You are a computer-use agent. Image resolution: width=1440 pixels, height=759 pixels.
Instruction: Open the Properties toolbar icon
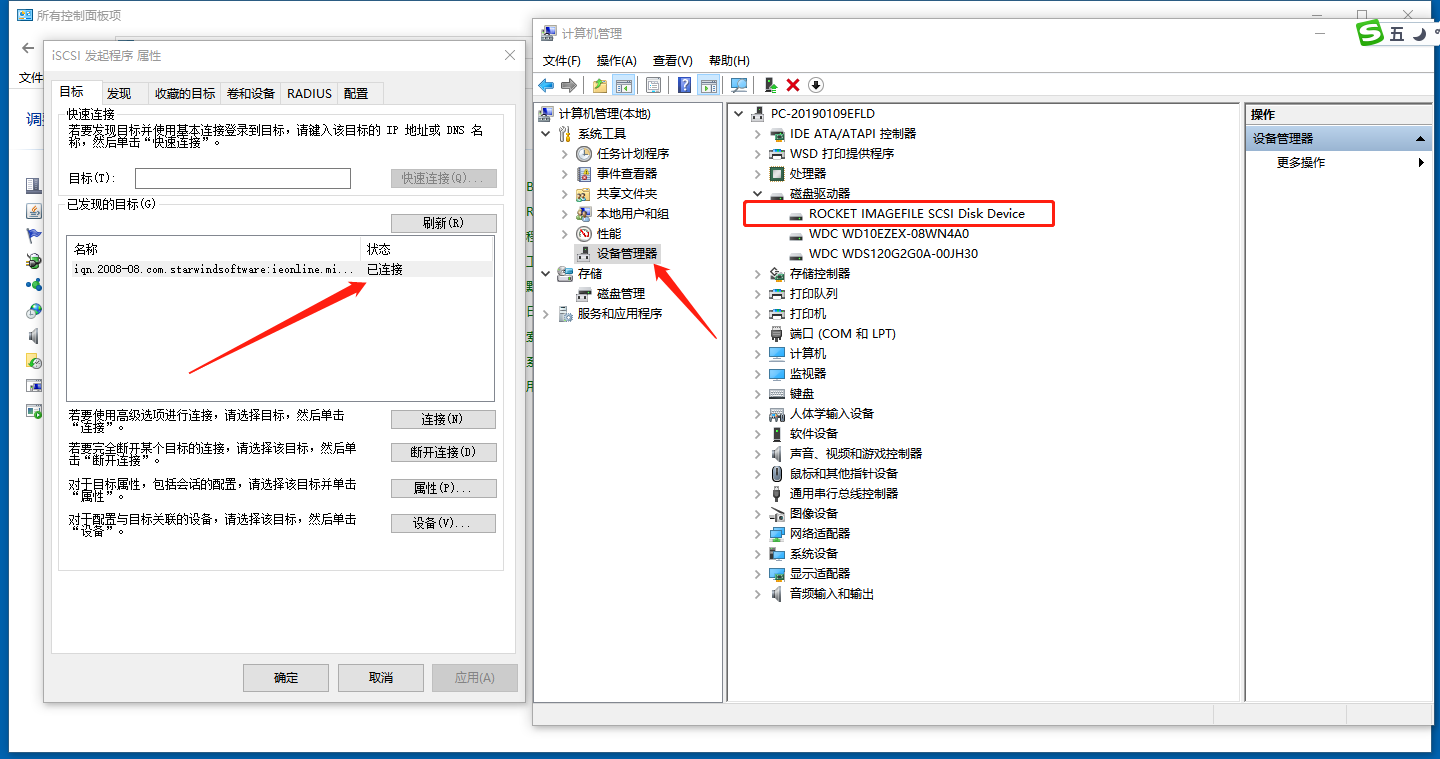tap(653, 85)
